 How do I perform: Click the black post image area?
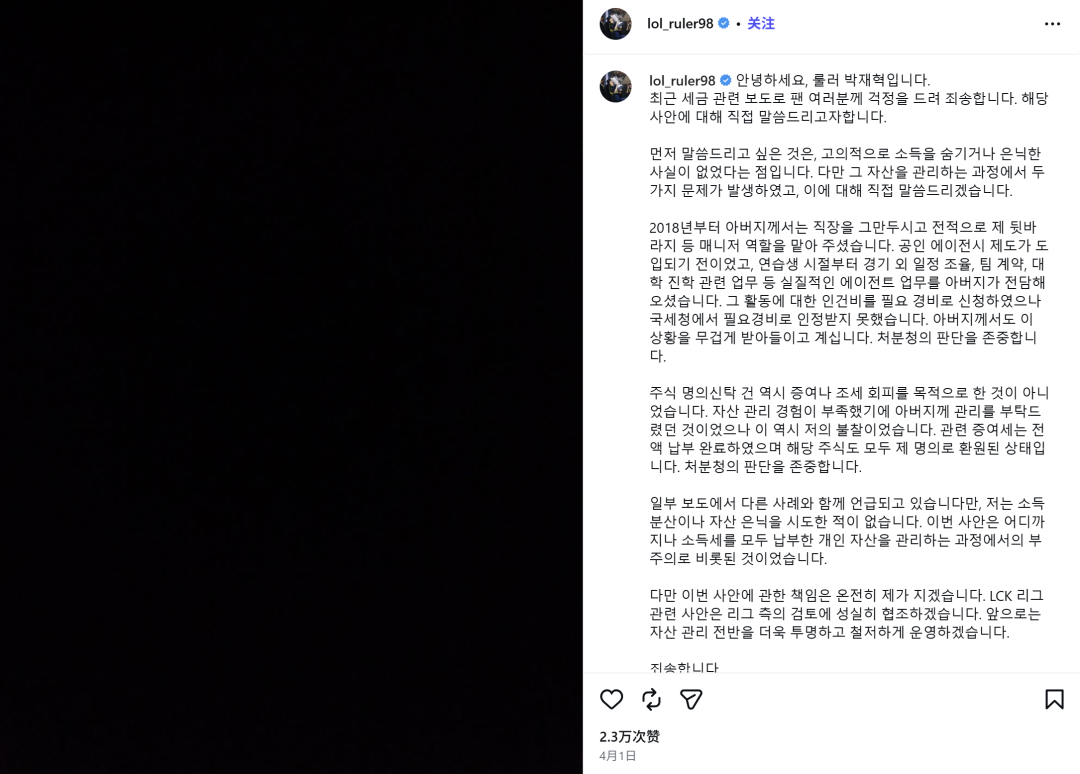tap(291, 387)
